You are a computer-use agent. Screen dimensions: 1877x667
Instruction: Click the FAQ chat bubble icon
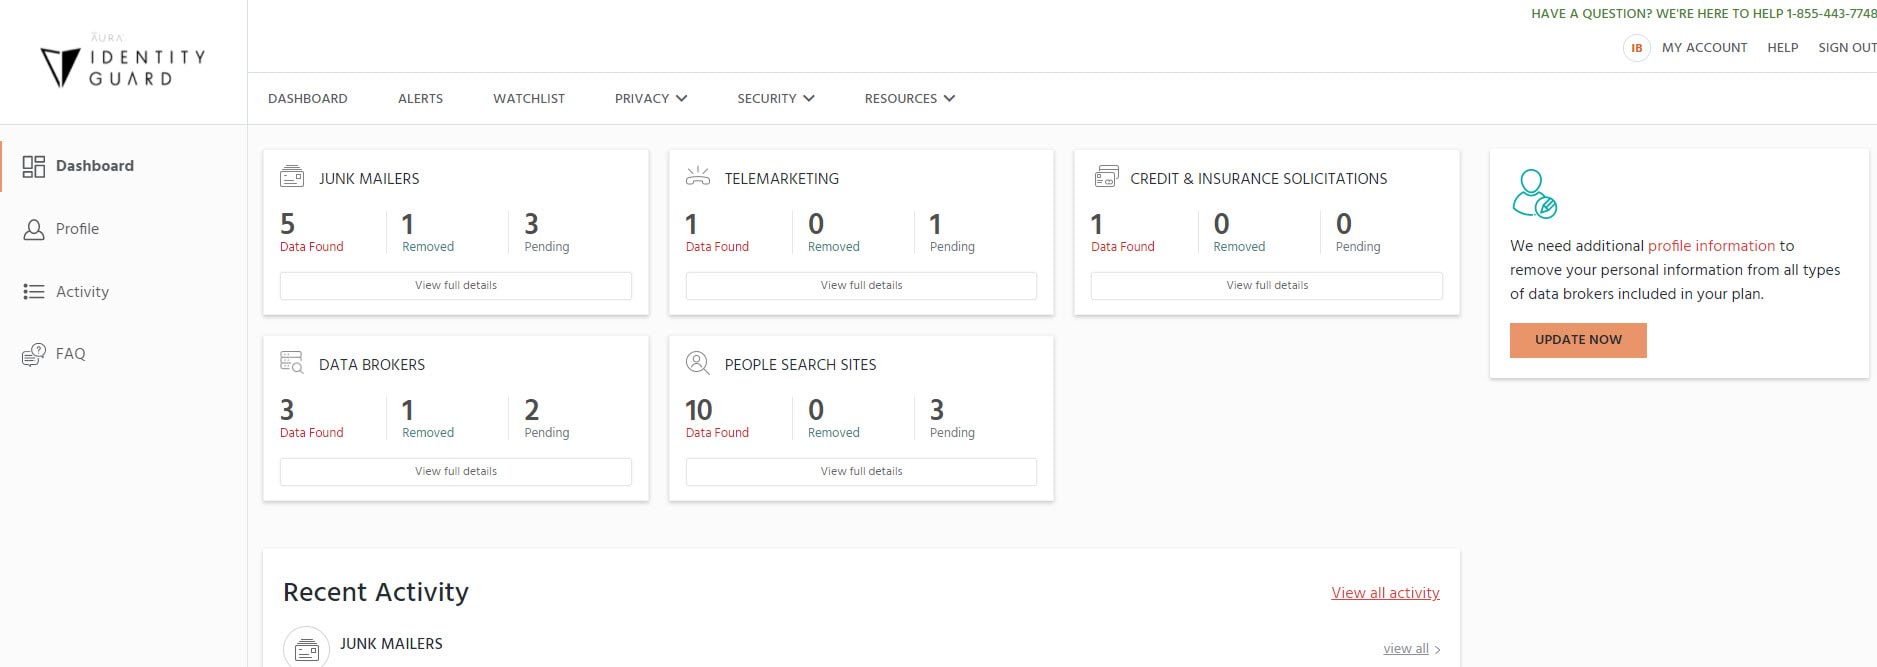tap(34, 355)
